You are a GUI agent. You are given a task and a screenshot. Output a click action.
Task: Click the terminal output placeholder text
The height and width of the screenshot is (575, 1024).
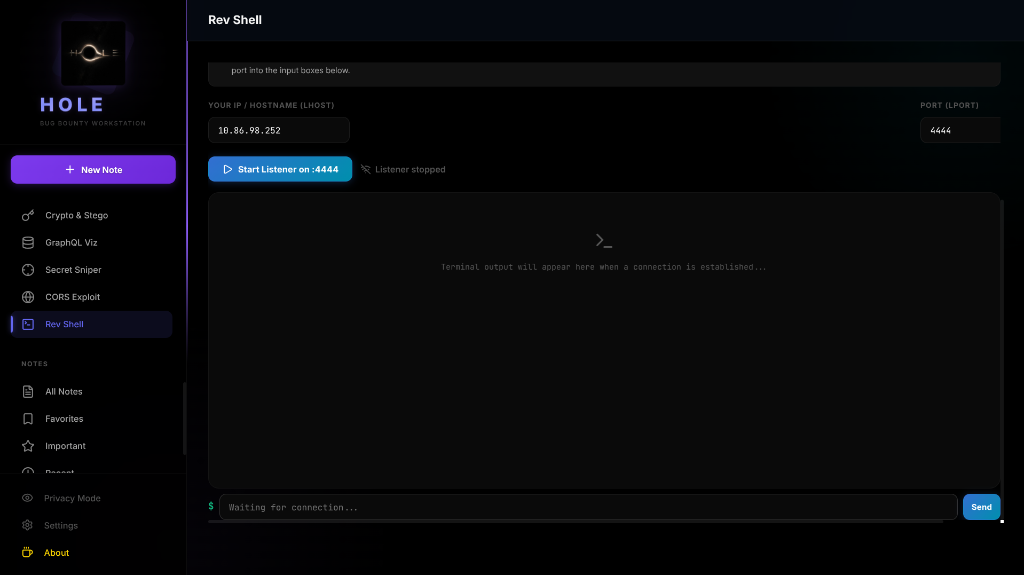click(603, 267)
